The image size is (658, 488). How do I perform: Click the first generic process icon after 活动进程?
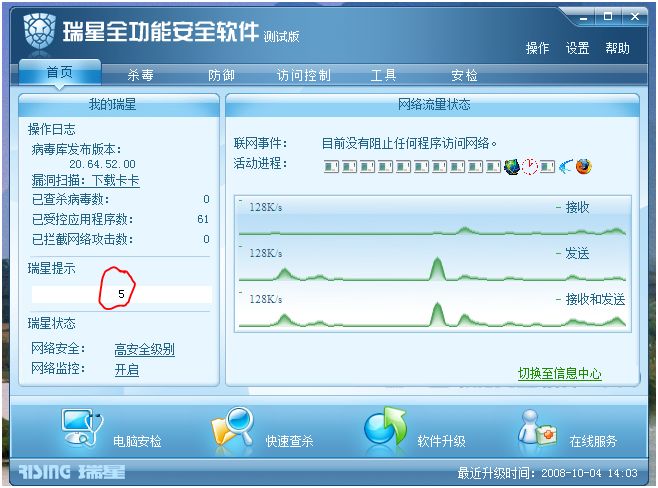(331, 167)
